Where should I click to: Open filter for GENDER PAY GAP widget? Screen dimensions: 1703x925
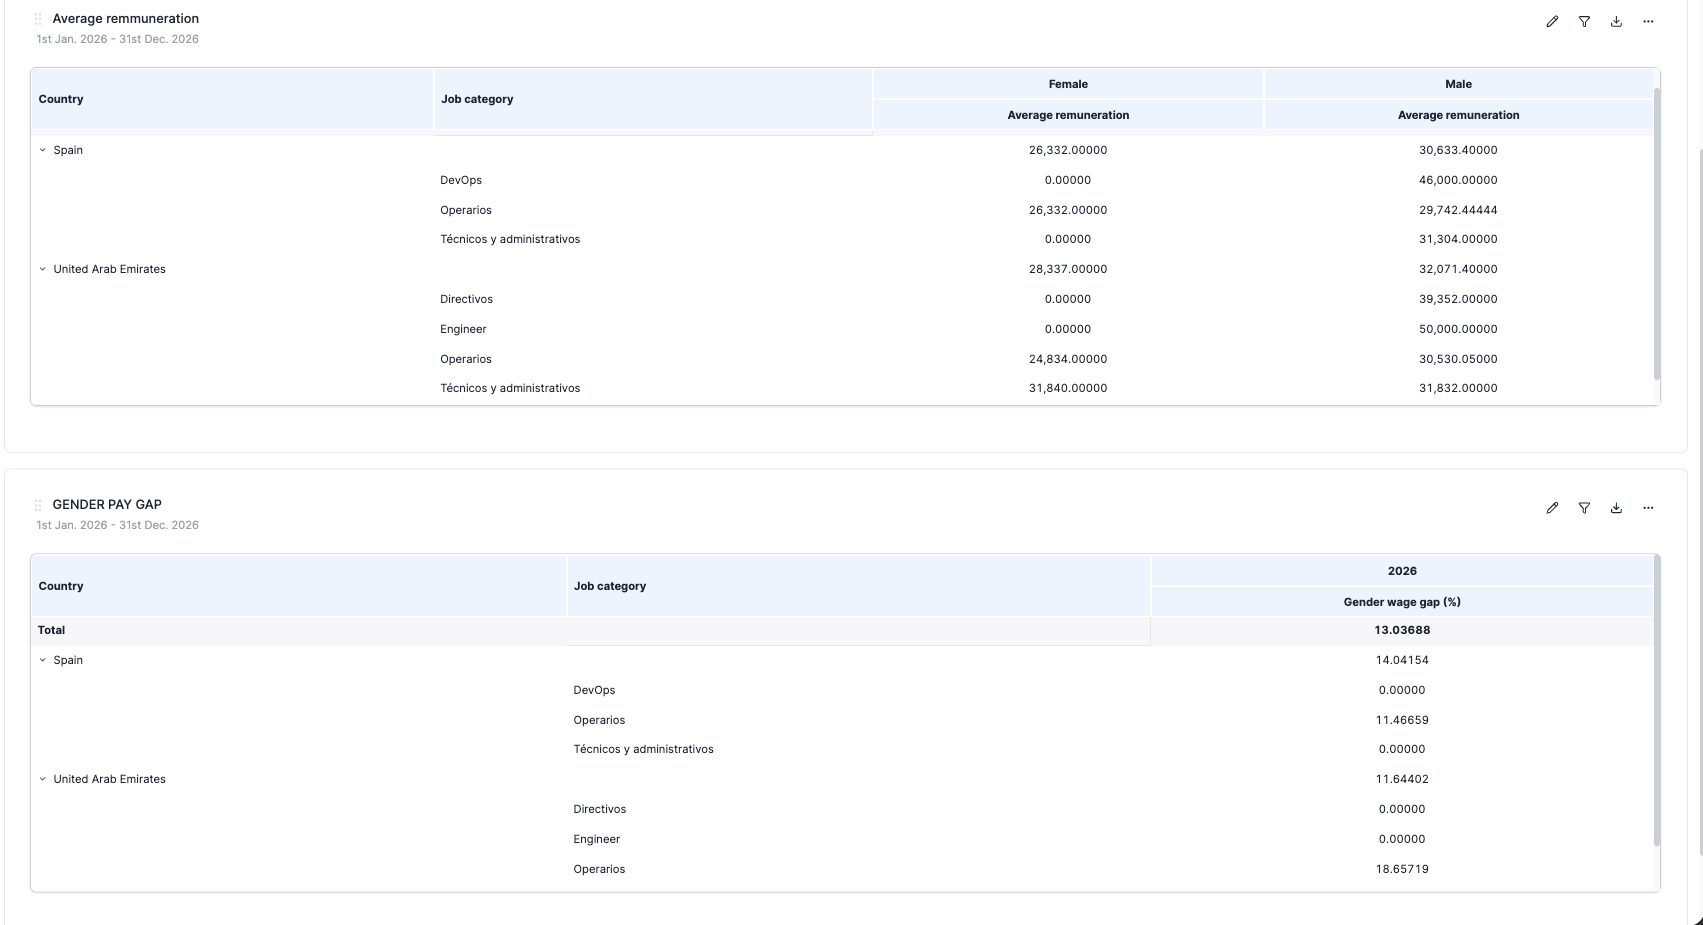(x=1584, y=508)
